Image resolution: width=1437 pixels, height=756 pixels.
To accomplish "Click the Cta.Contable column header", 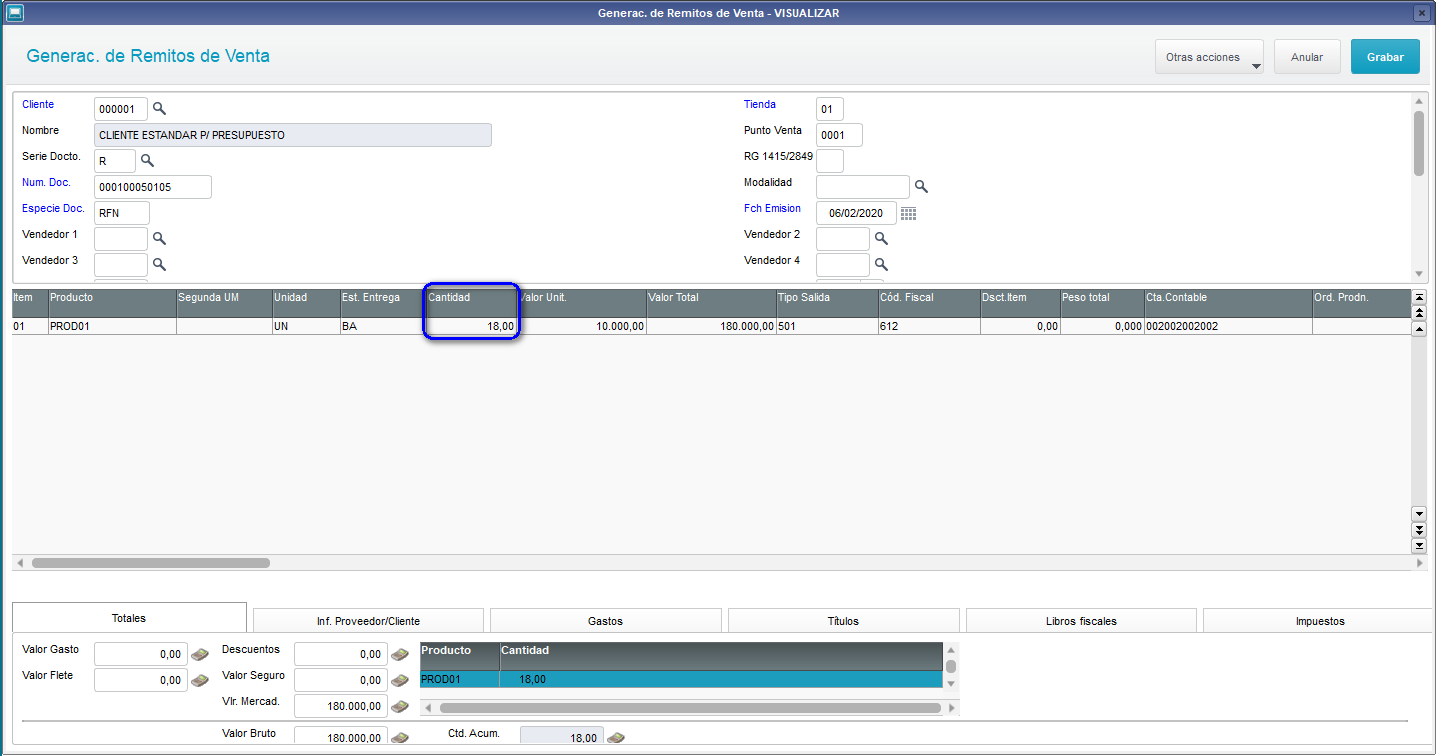I will tap(1228, 304).
